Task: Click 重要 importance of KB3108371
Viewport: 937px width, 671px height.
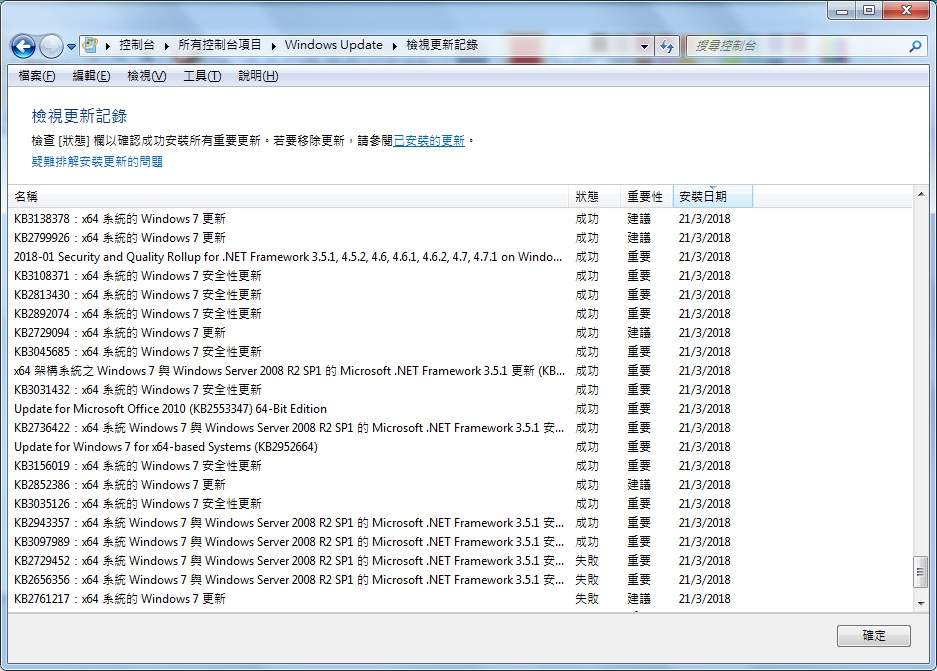Action: click(x=639, y=276)
